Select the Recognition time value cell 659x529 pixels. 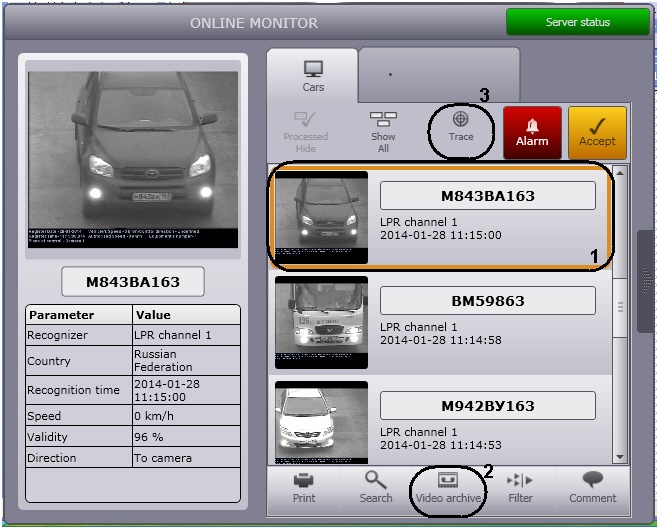pos(186,390)
